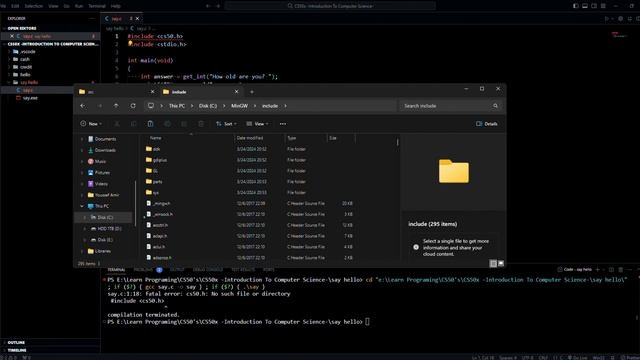Select the parts folder row
Viewport: 640px width, 360px height.
[250, 182]
